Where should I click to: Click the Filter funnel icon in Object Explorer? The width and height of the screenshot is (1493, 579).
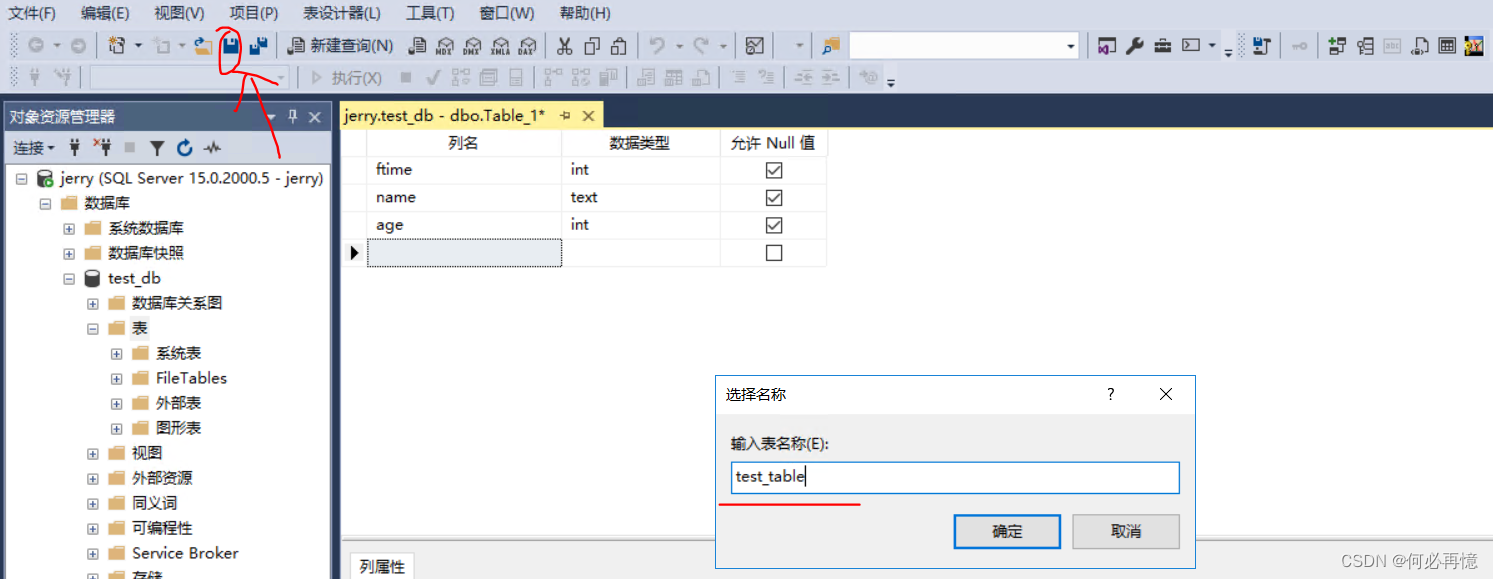pyautogui.click(x=157, y=148)
